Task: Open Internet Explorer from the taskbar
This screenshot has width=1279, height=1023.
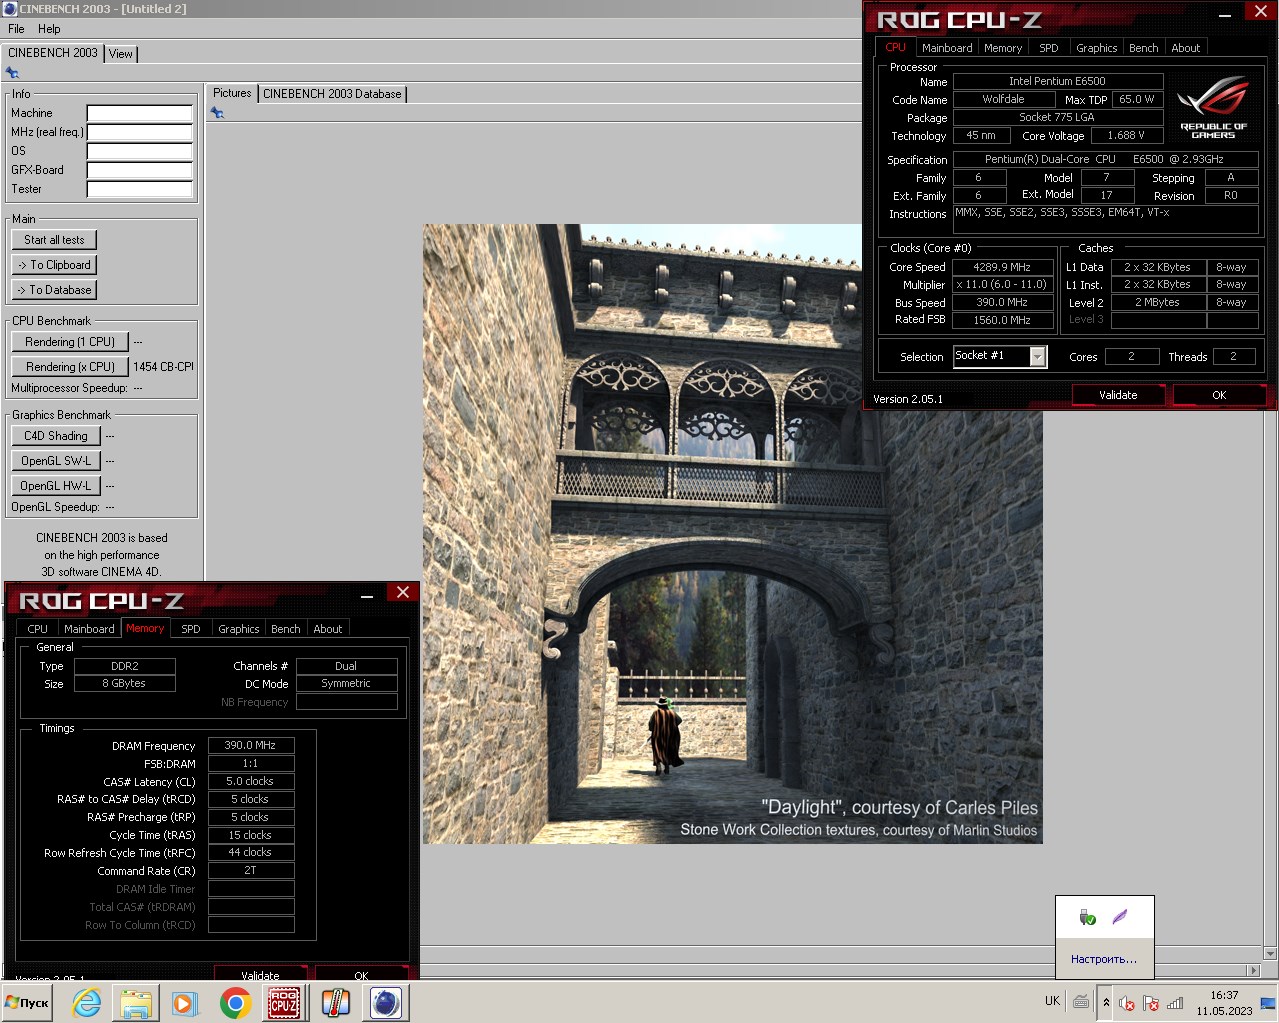Action: pyautogui.click(x=87, y=1003)
